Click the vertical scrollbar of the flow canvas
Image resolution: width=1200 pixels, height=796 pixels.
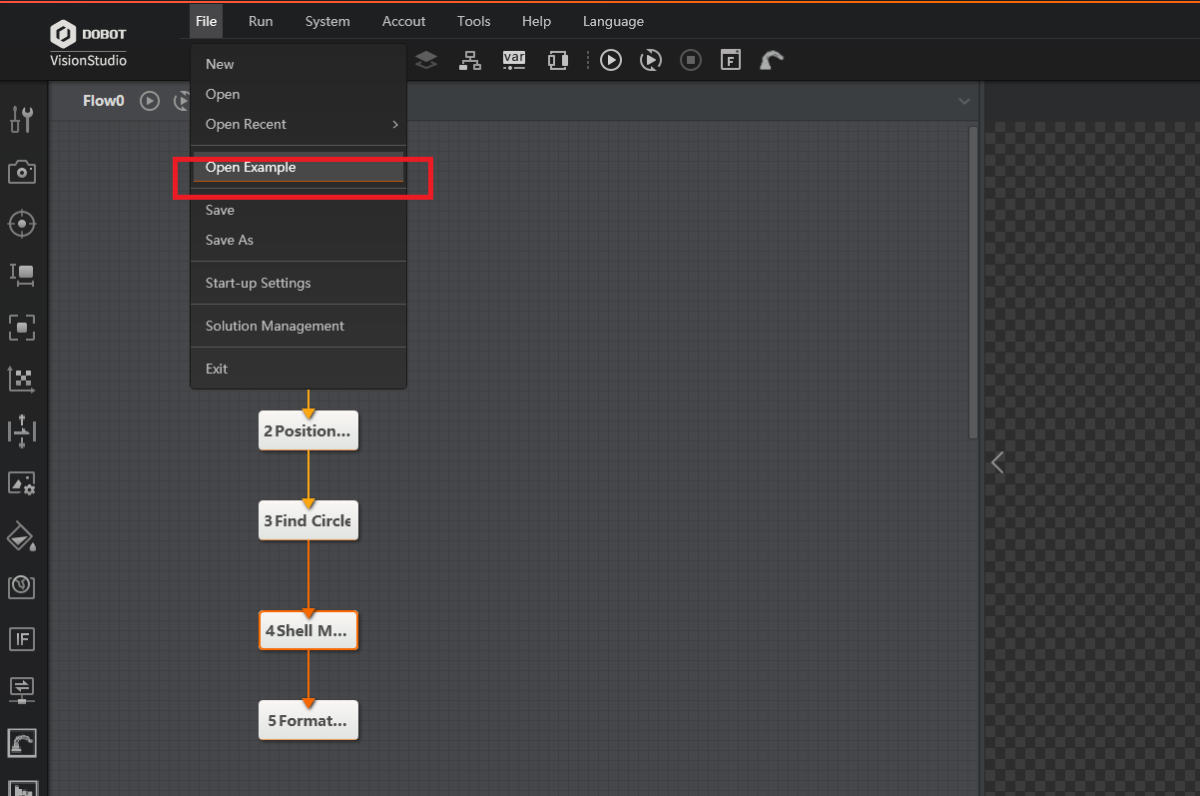click(x=974, y=280)
